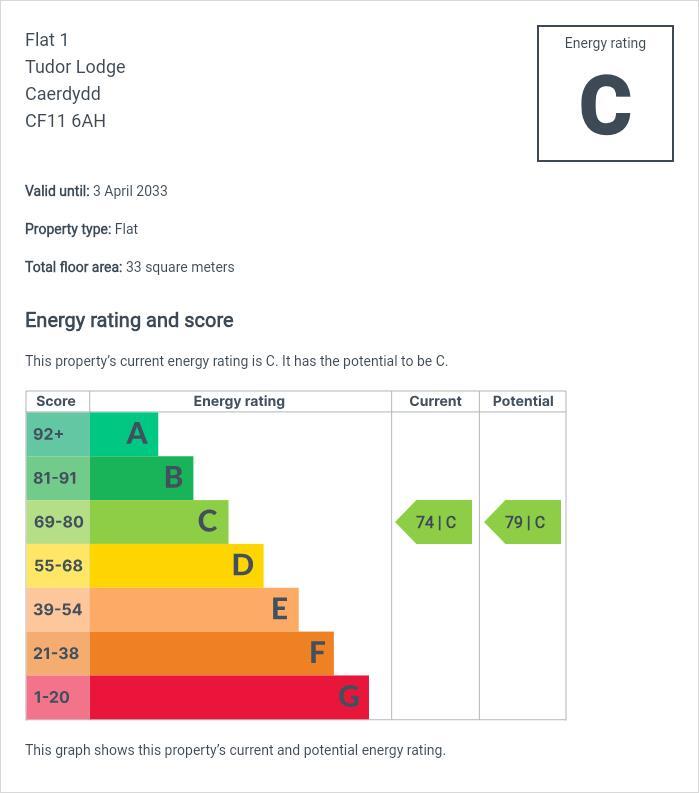Click the large energy rating C box
The image size is (699, 793).
pos(605,94)
